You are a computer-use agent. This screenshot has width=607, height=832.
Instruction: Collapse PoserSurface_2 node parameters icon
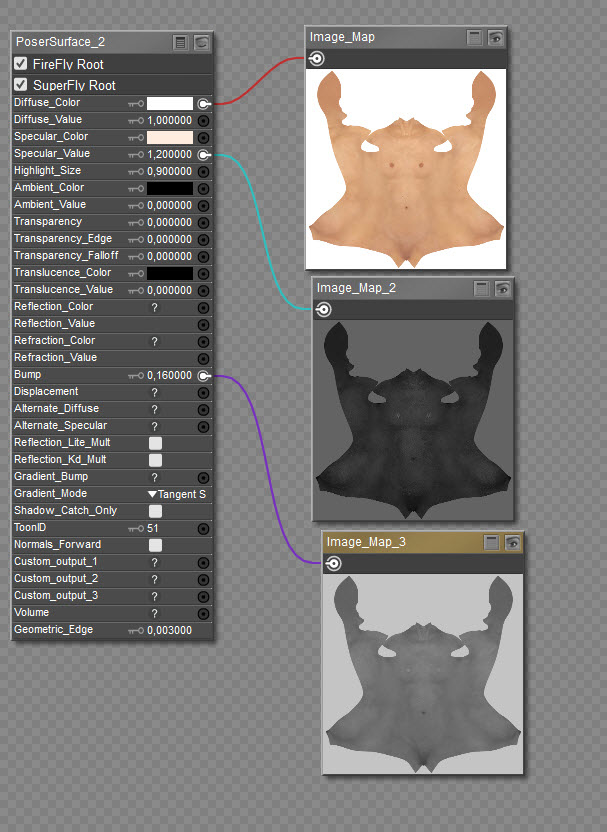(181, 42)
